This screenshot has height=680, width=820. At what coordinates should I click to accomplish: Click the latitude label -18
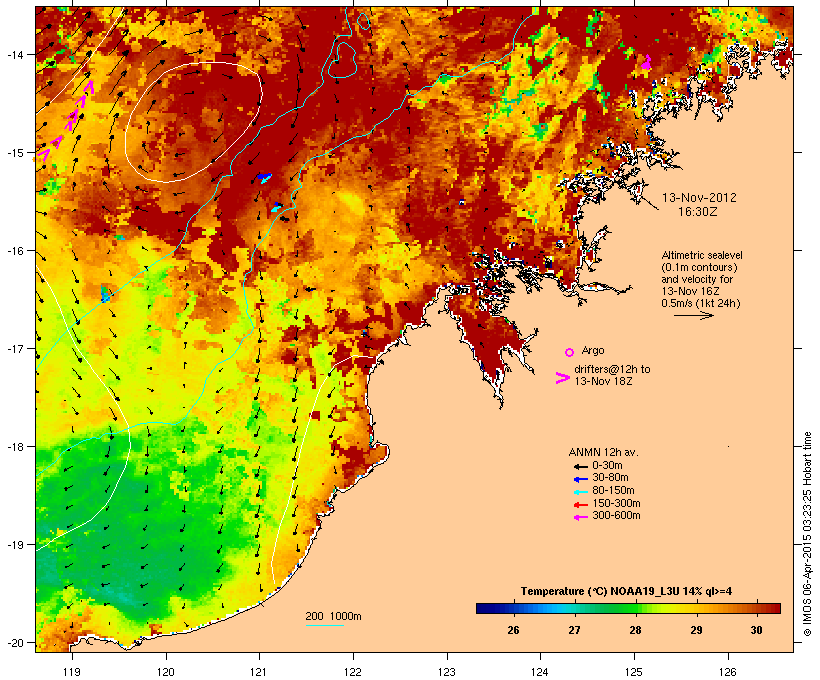pyautogui.click(x=15, y=447)
